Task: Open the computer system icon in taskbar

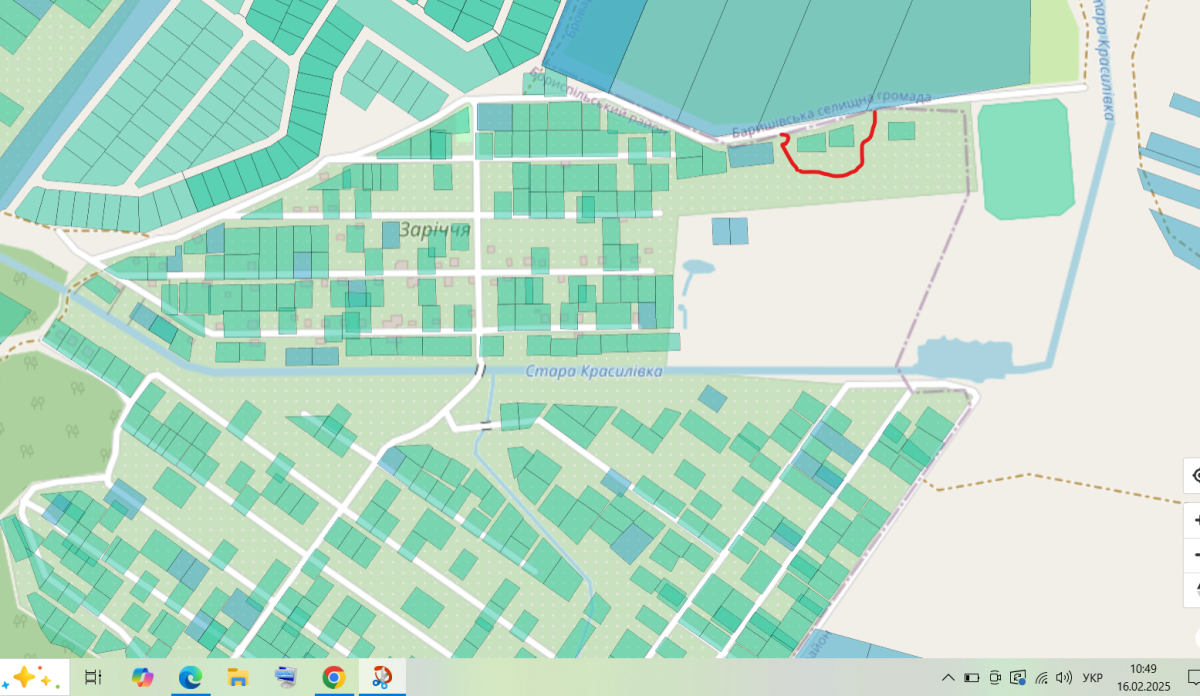Action: tap(286, 677)
